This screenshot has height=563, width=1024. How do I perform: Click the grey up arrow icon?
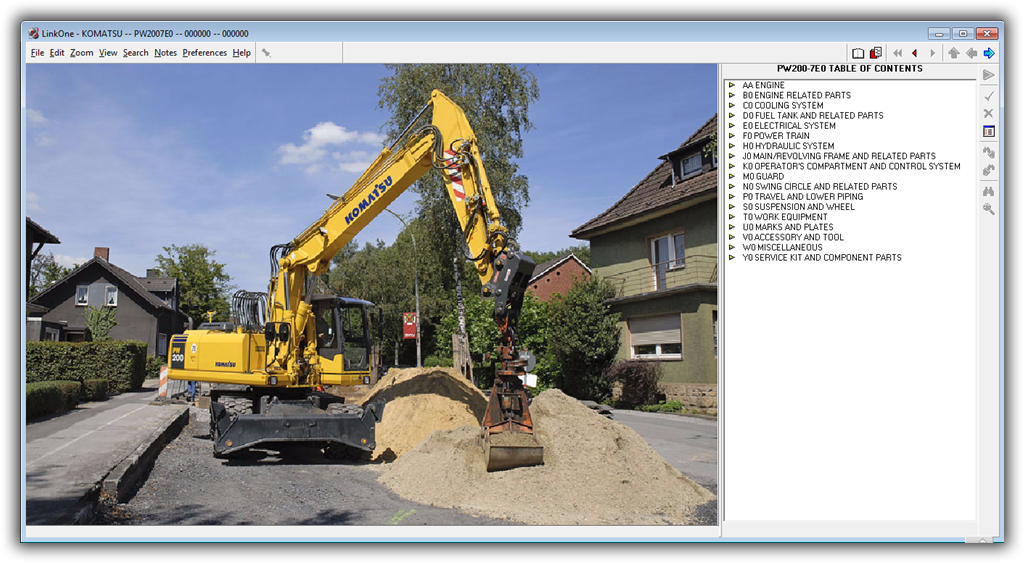pos(953,53)
